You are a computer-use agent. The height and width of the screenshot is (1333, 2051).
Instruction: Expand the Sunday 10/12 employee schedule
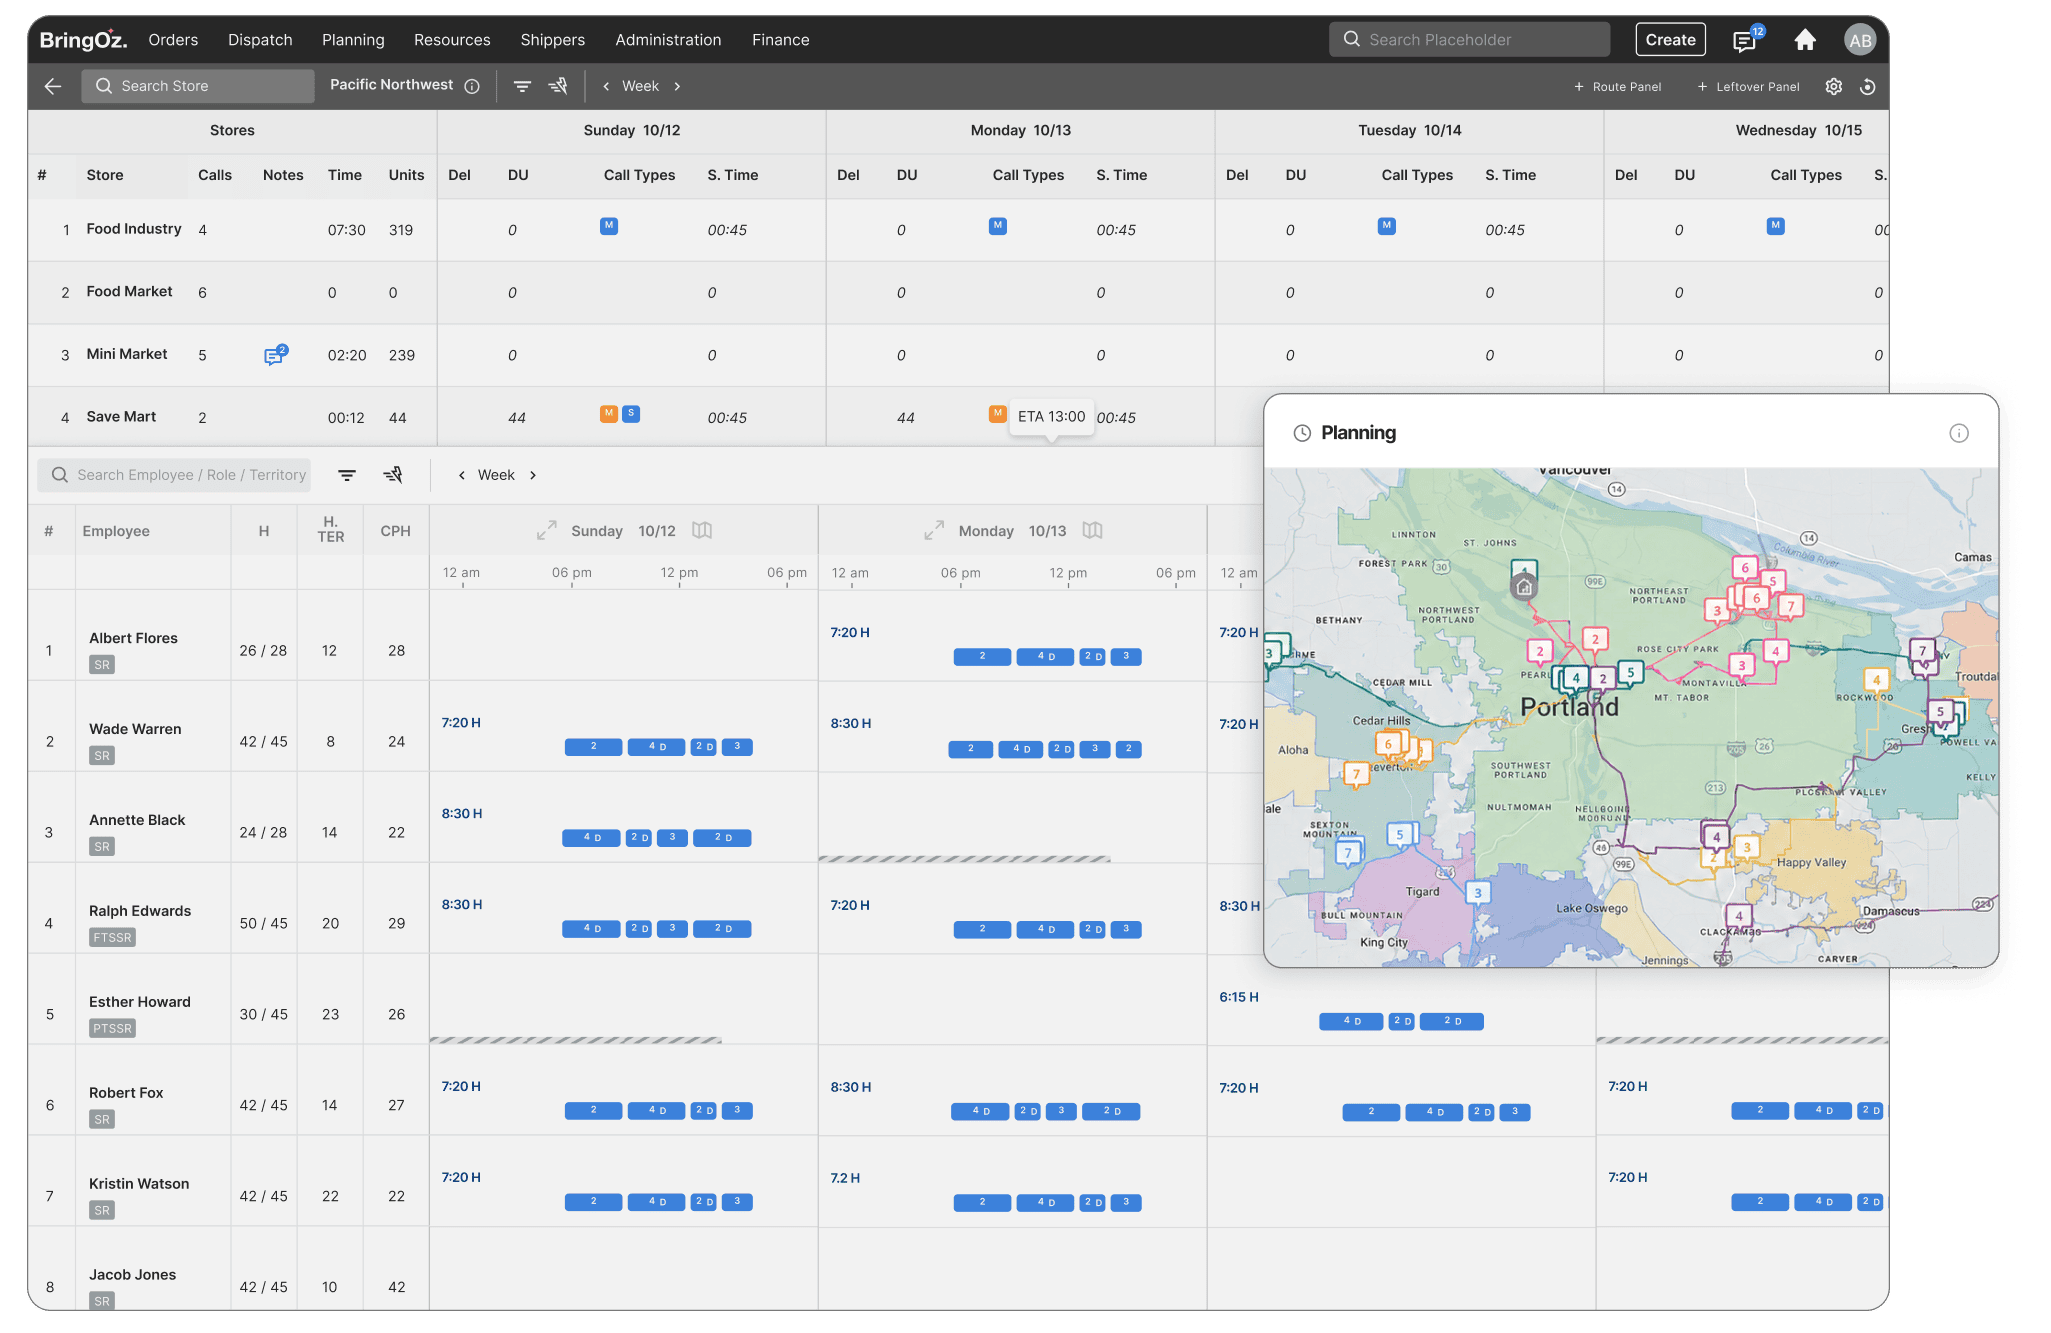[x=546, y=530]
